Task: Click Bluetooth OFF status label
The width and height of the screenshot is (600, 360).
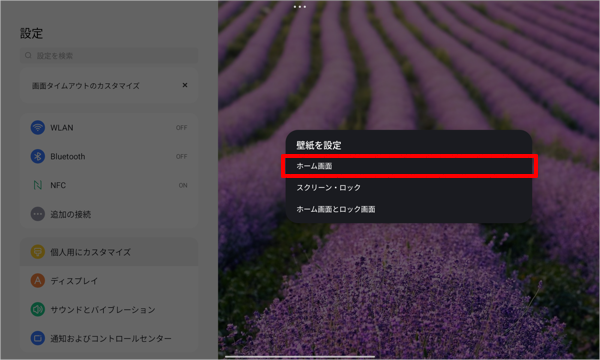Action: point(181,156)
